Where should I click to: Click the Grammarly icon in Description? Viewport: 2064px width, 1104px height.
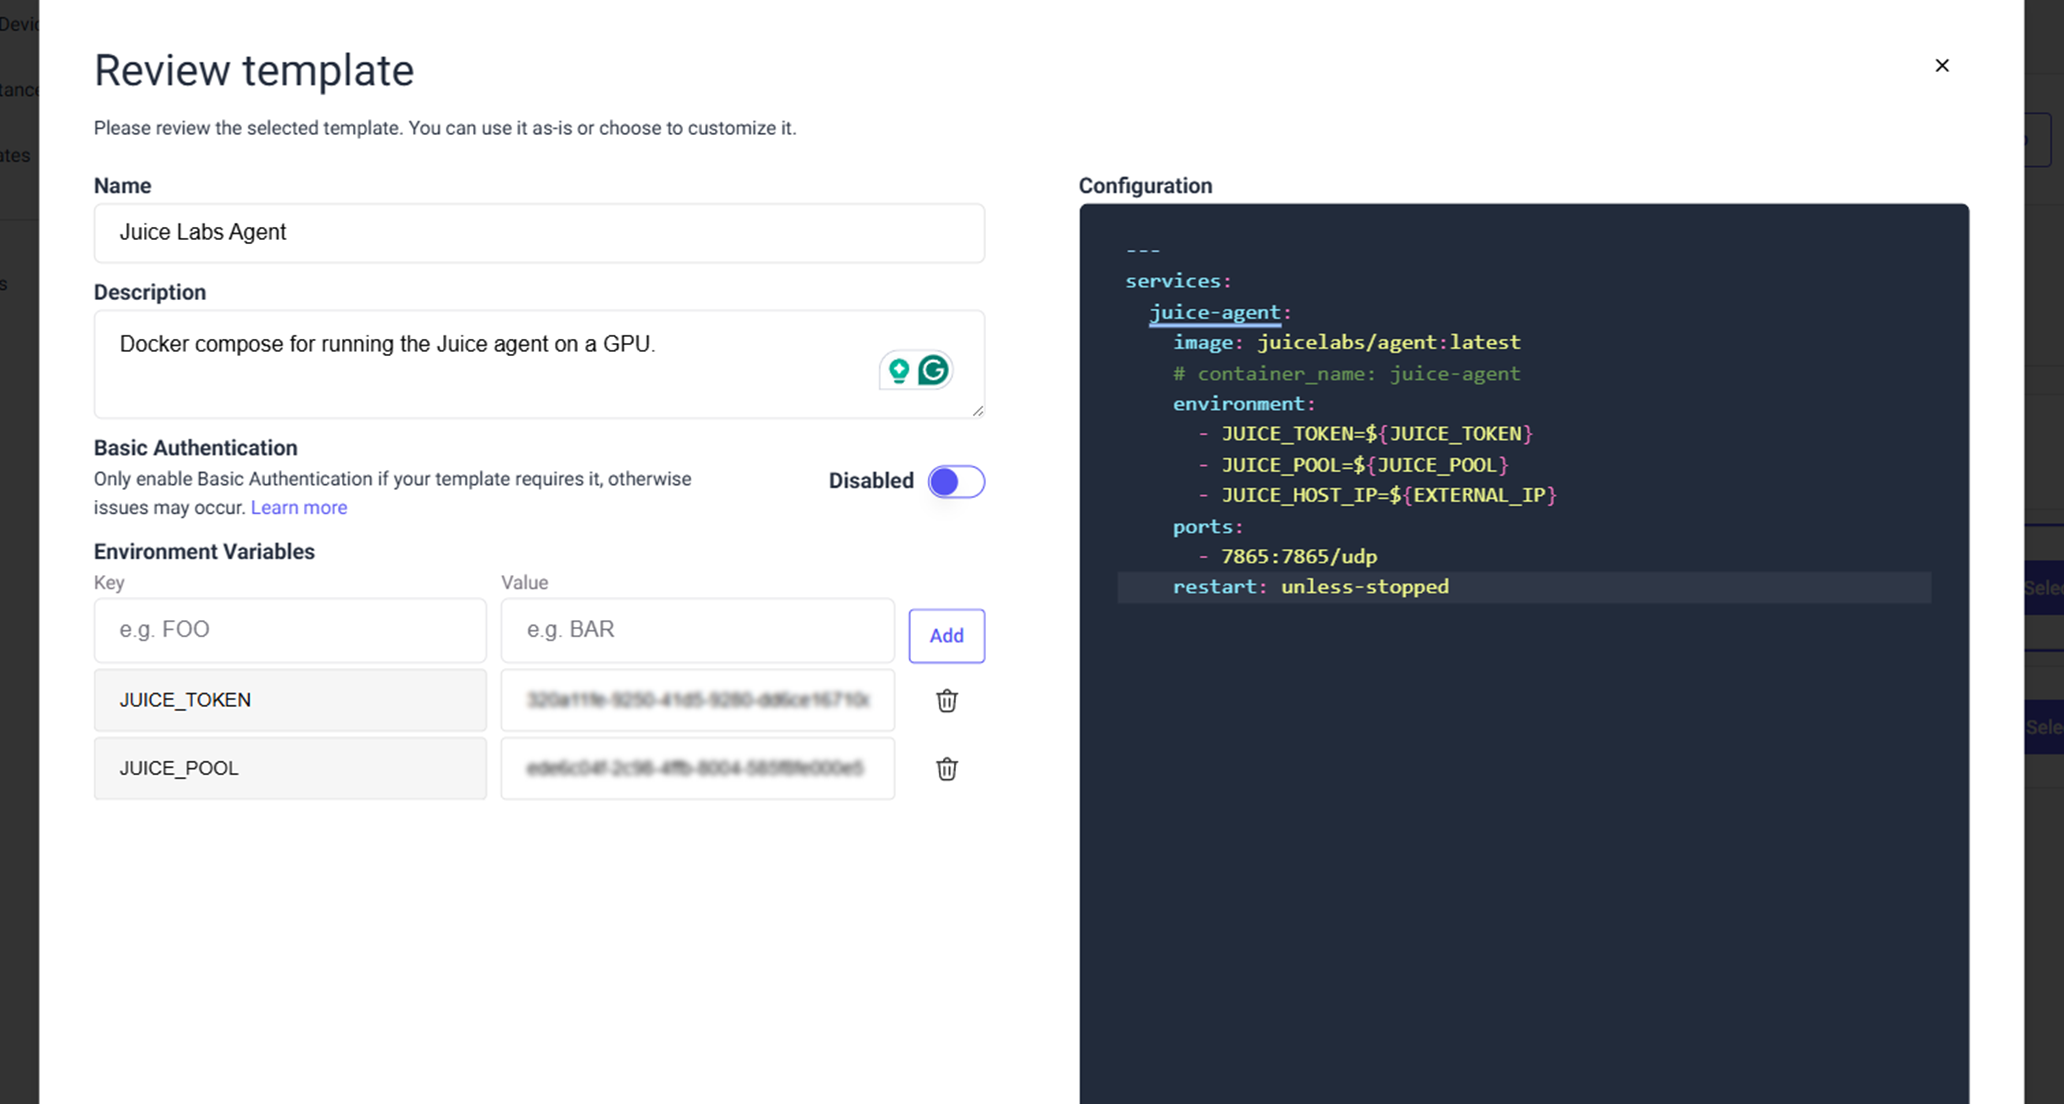coord(933,370)
